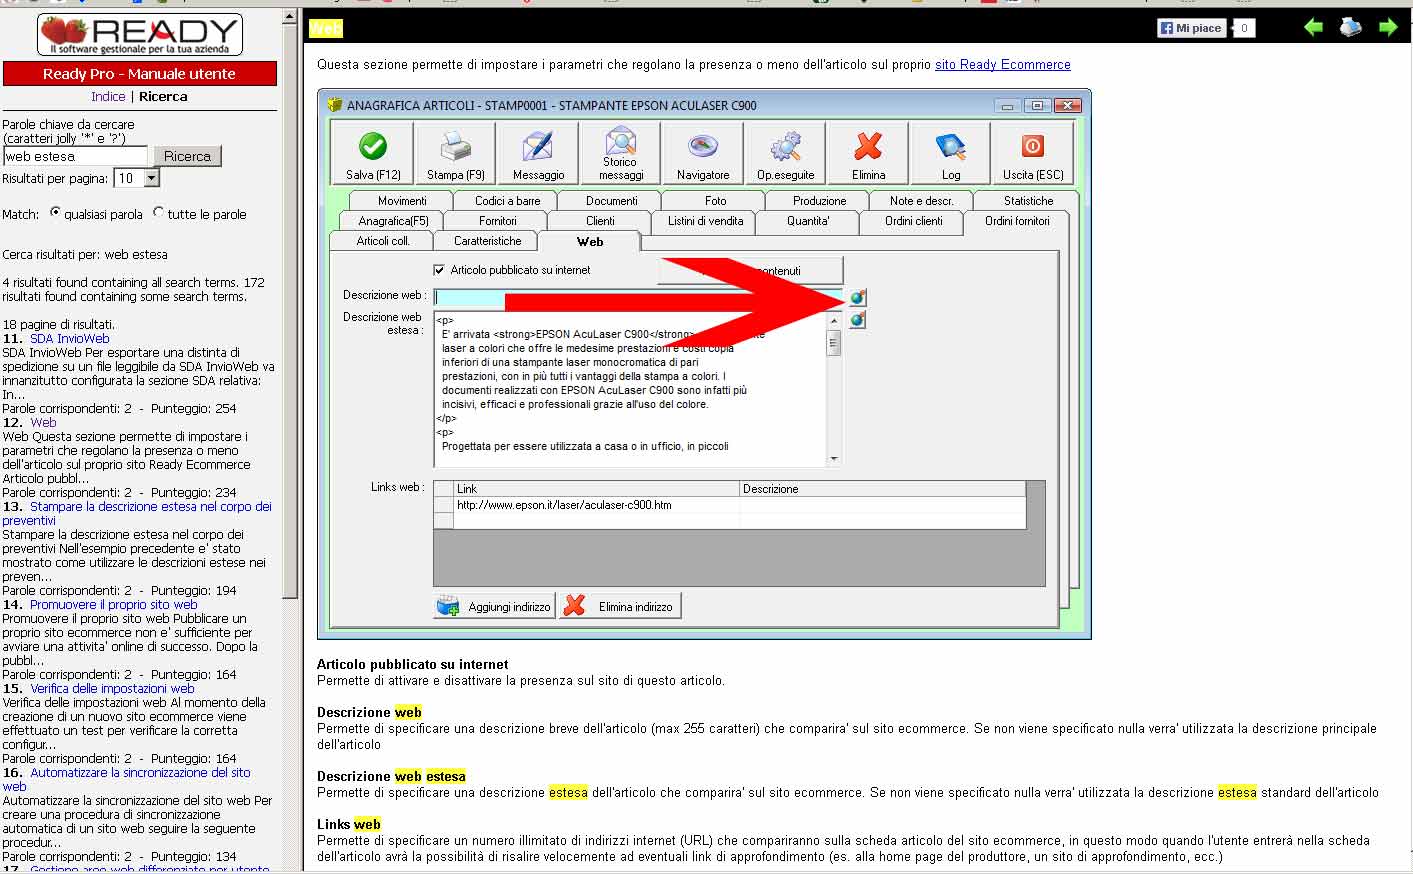Switch to Articoli coll. tab
This screenshot has width=1413, height=874.
383,241
